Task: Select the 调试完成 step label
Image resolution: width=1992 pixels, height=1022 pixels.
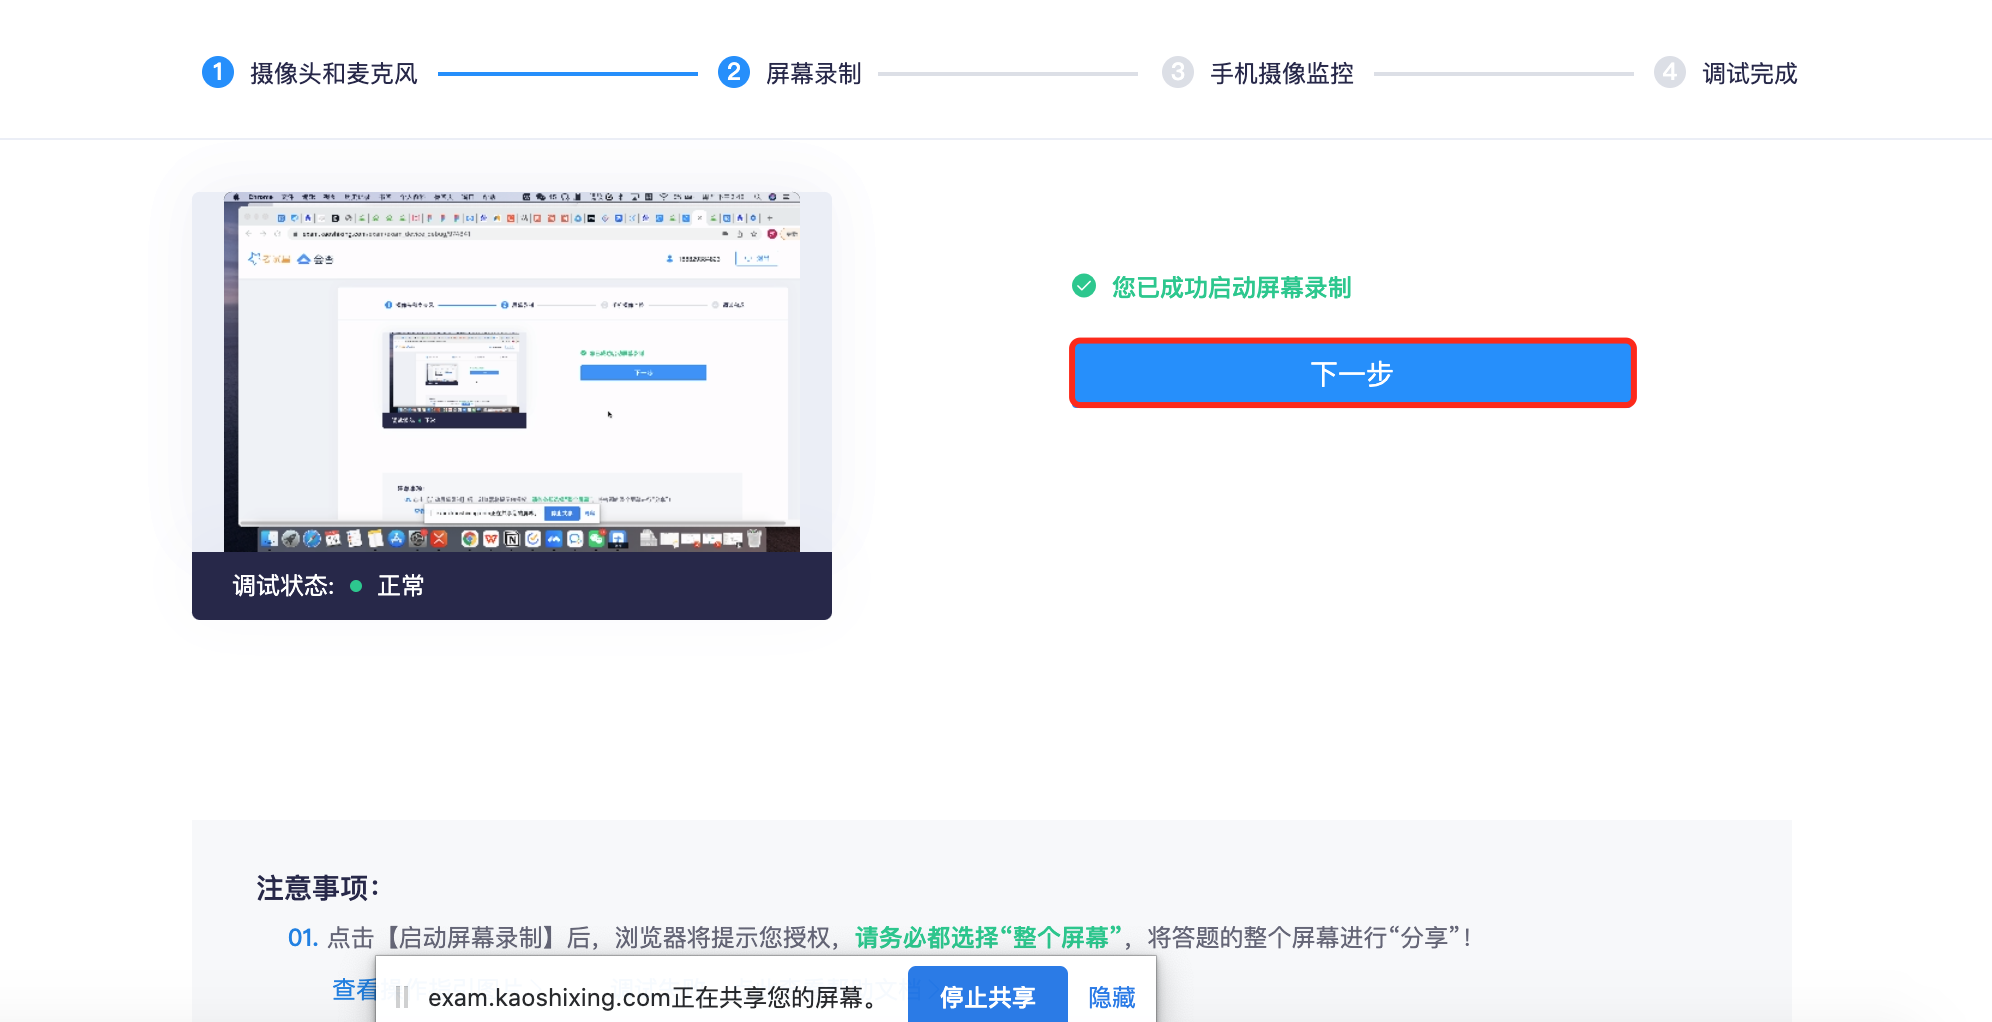Action: 1749,74
